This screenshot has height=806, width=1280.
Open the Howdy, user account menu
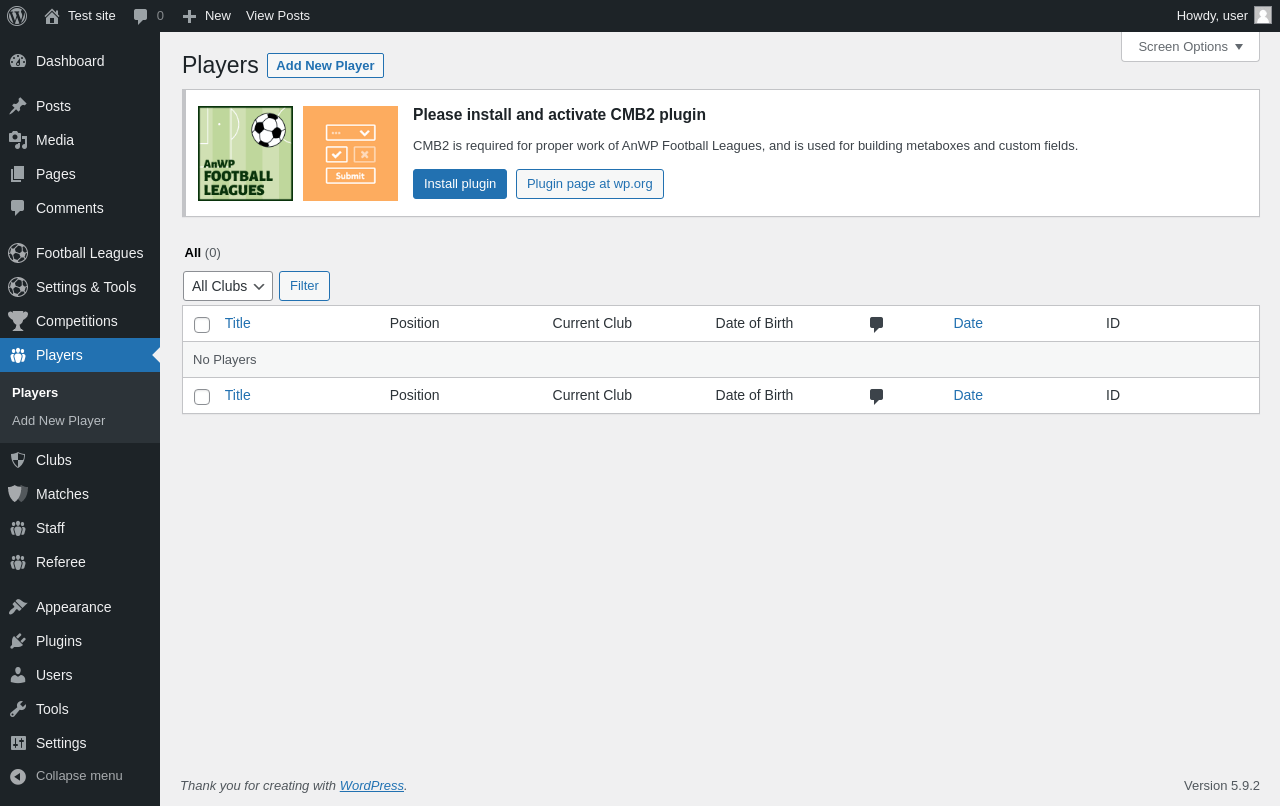[x=1224, y=16]
